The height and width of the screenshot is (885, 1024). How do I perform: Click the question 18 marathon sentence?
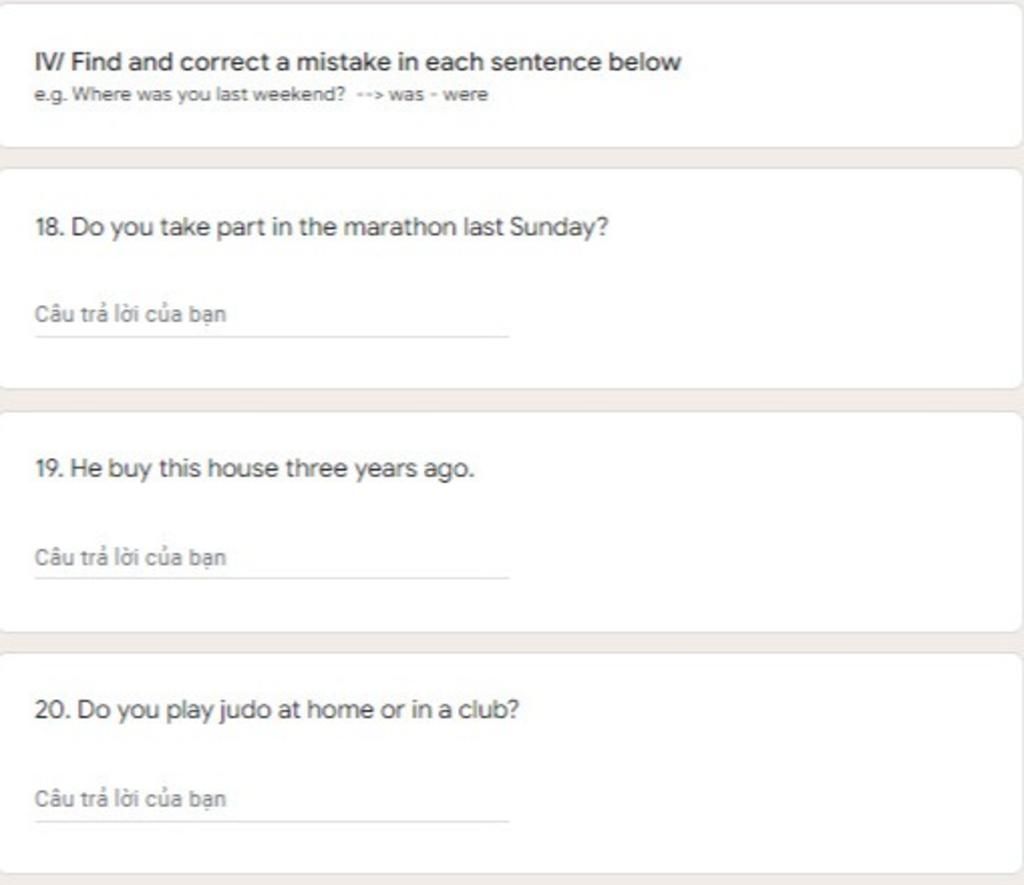pos(321,228)
